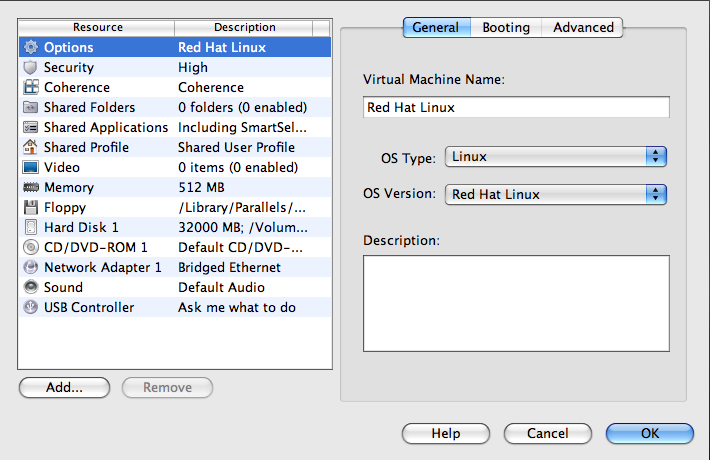The height and width of the screenshot is (460, 710).
Task: Confirm with the OK button
Action: click(650, 434)
